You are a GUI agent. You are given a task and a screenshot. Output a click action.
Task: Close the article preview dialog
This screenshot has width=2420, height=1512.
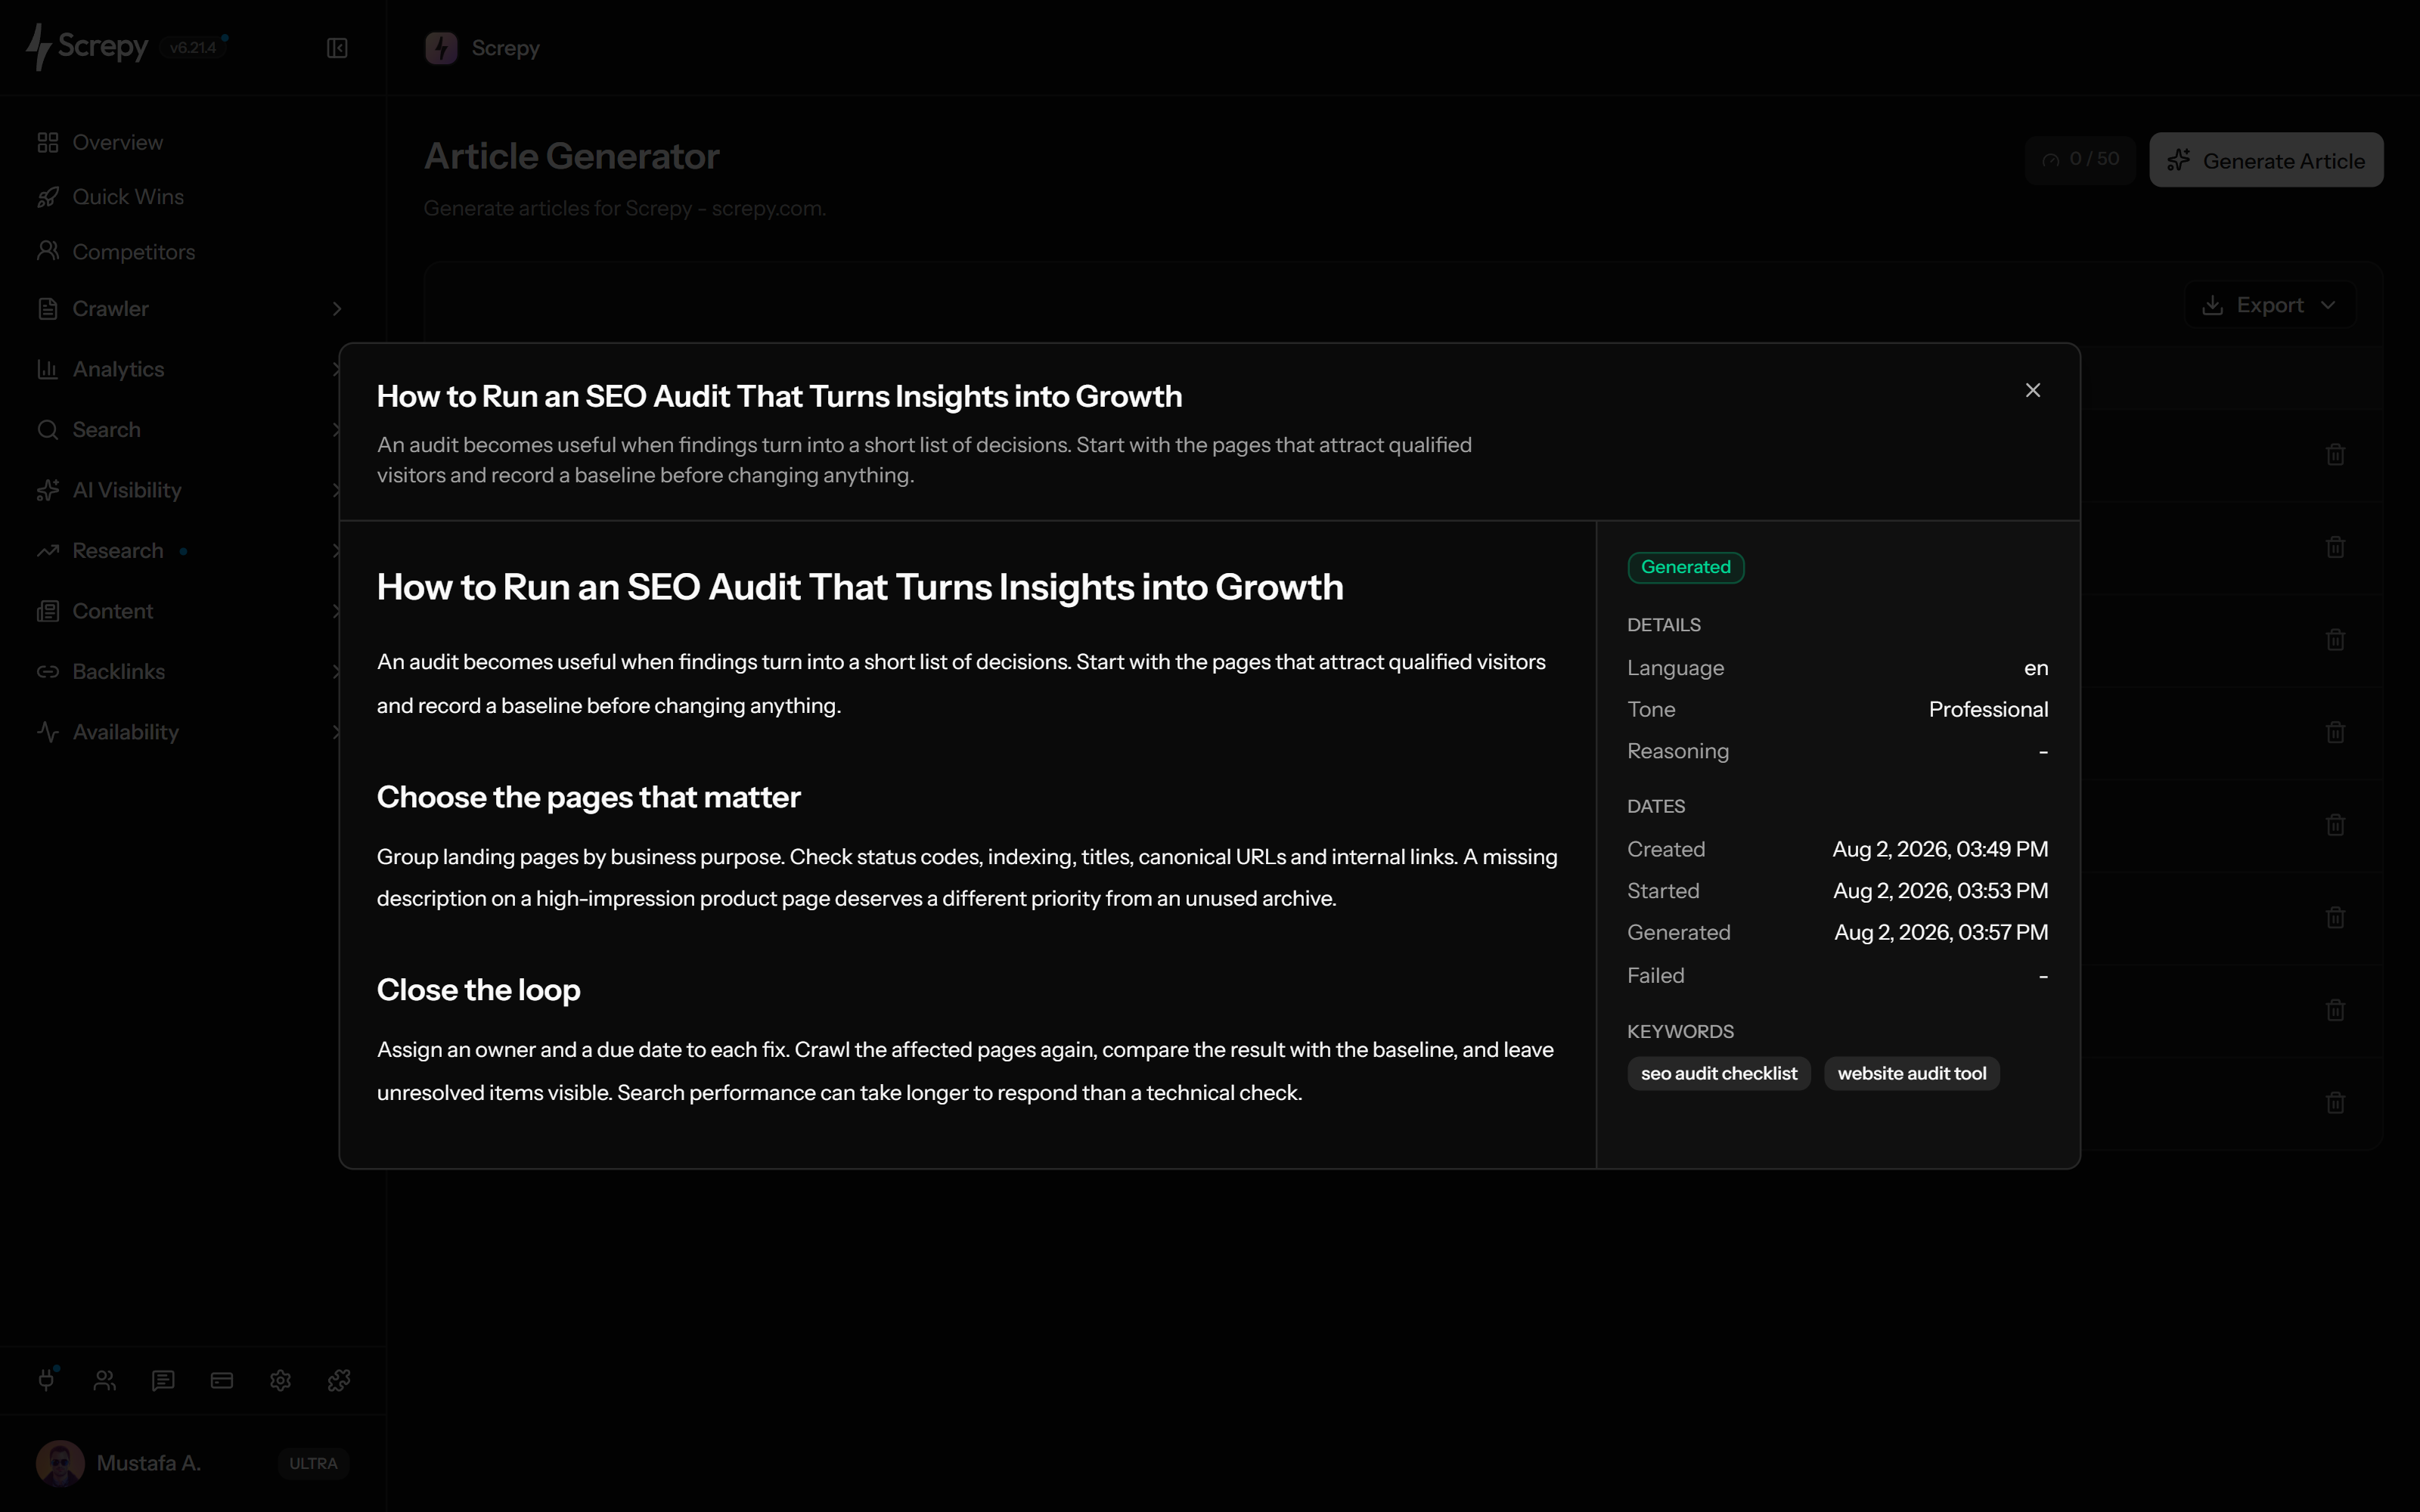click(2032, 390)
